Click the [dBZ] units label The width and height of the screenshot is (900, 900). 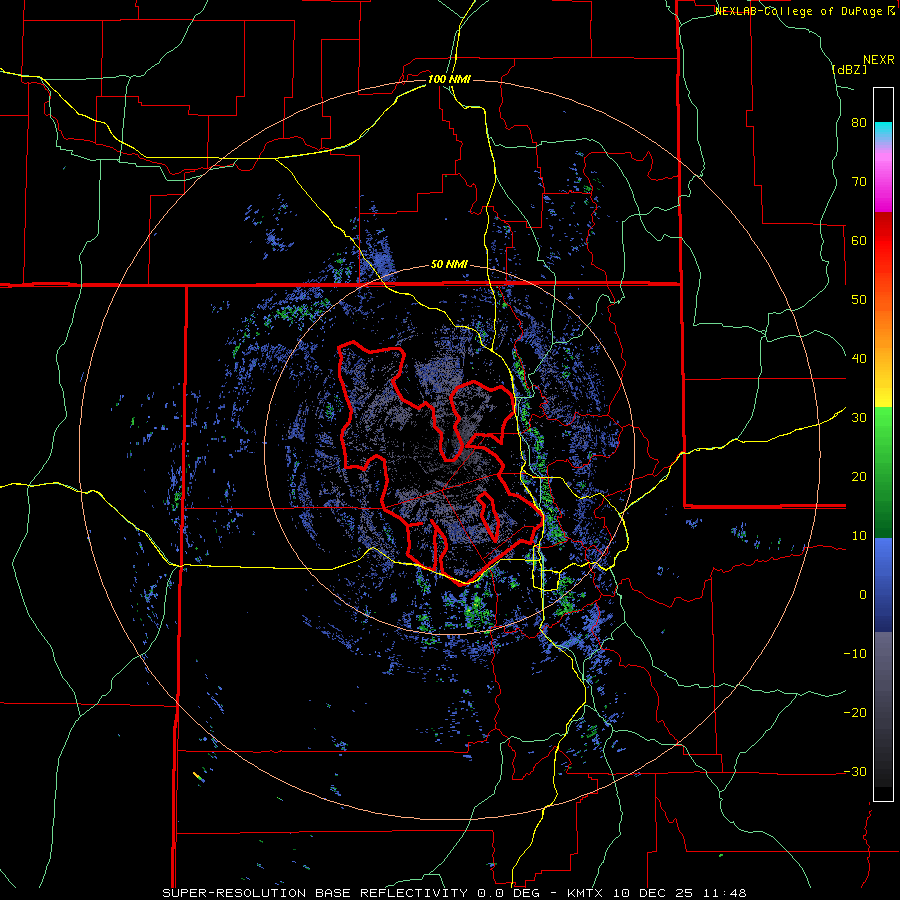(x=849, y=69)
